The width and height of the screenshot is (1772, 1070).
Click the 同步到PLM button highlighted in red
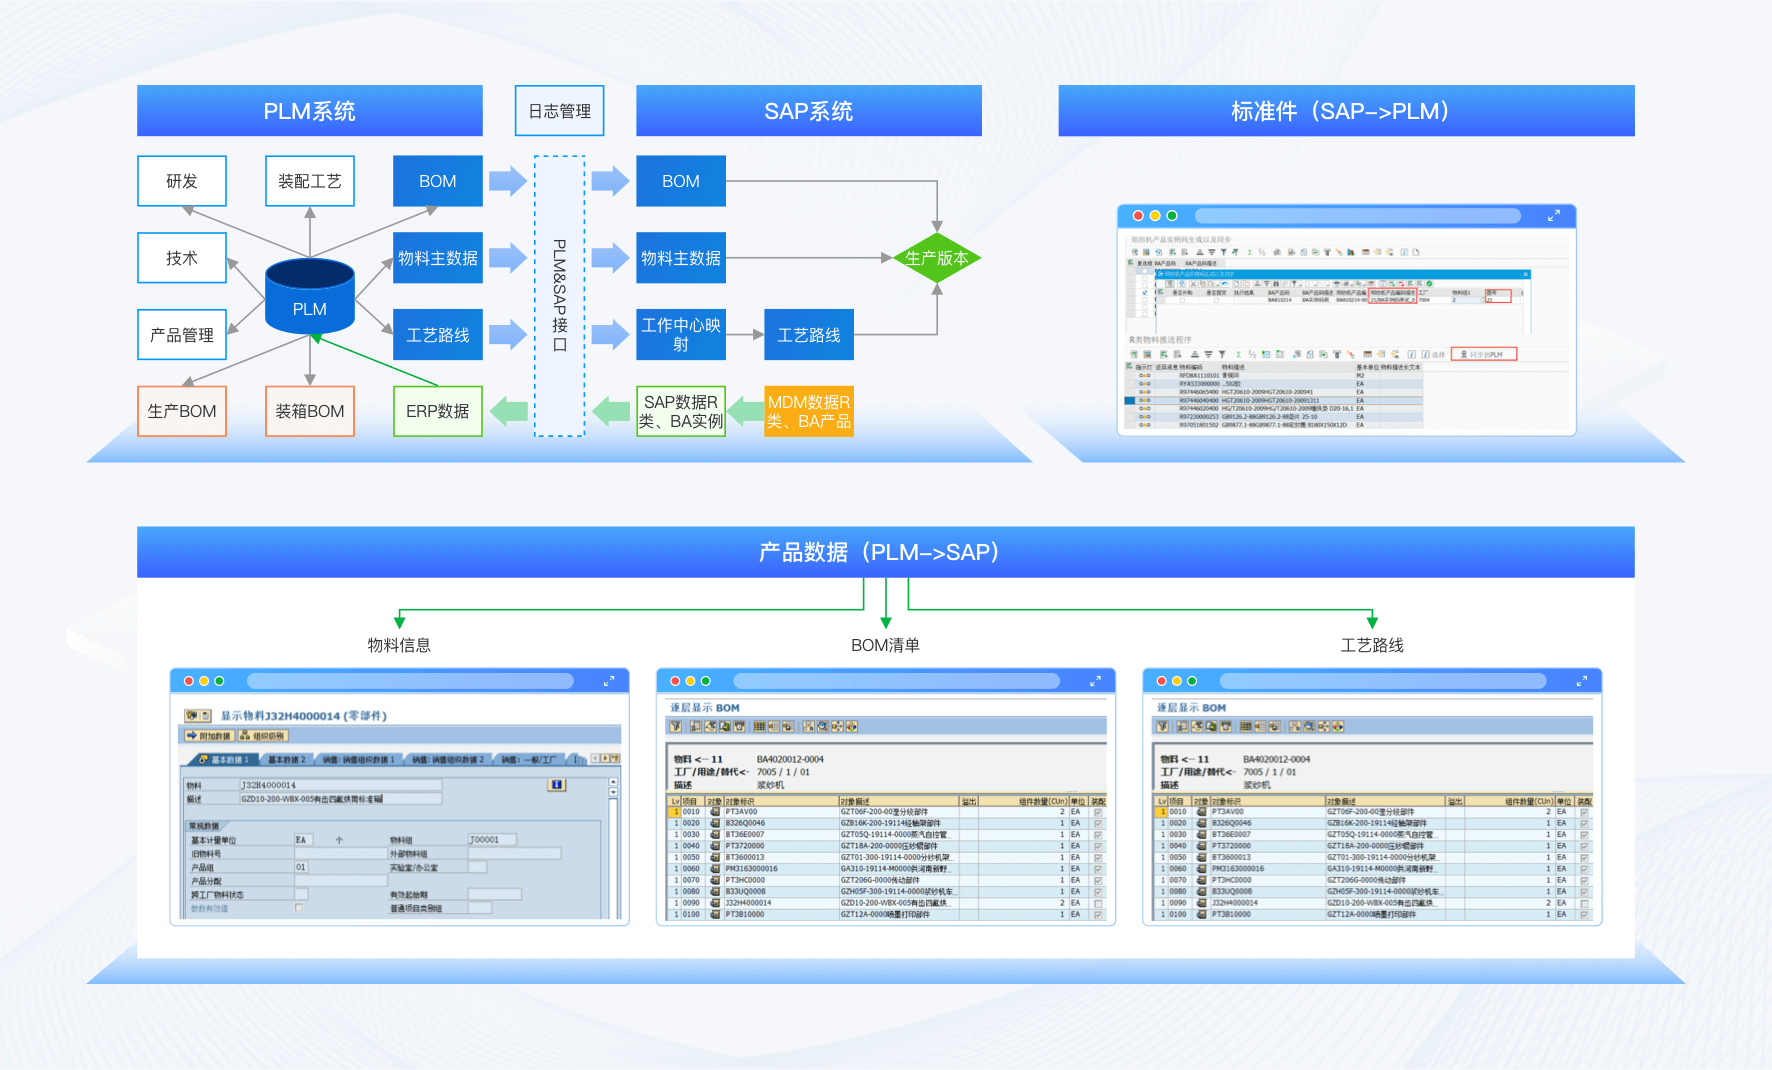click(x=1484, y=354)
